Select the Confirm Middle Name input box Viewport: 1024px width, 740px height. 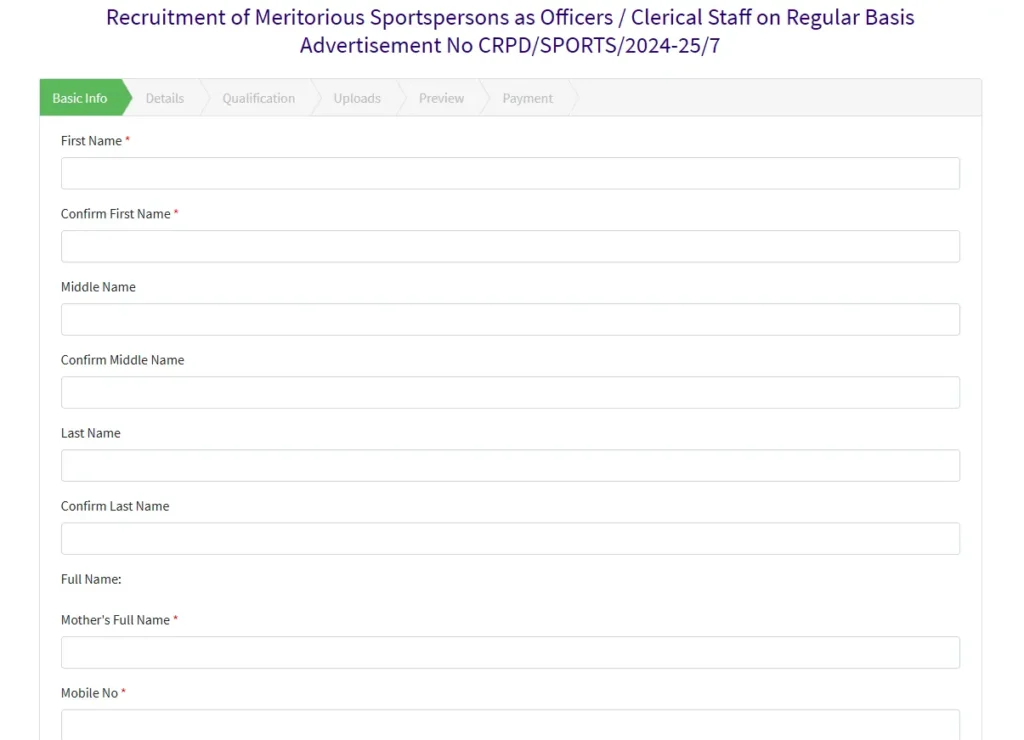[x=510, y=392]
